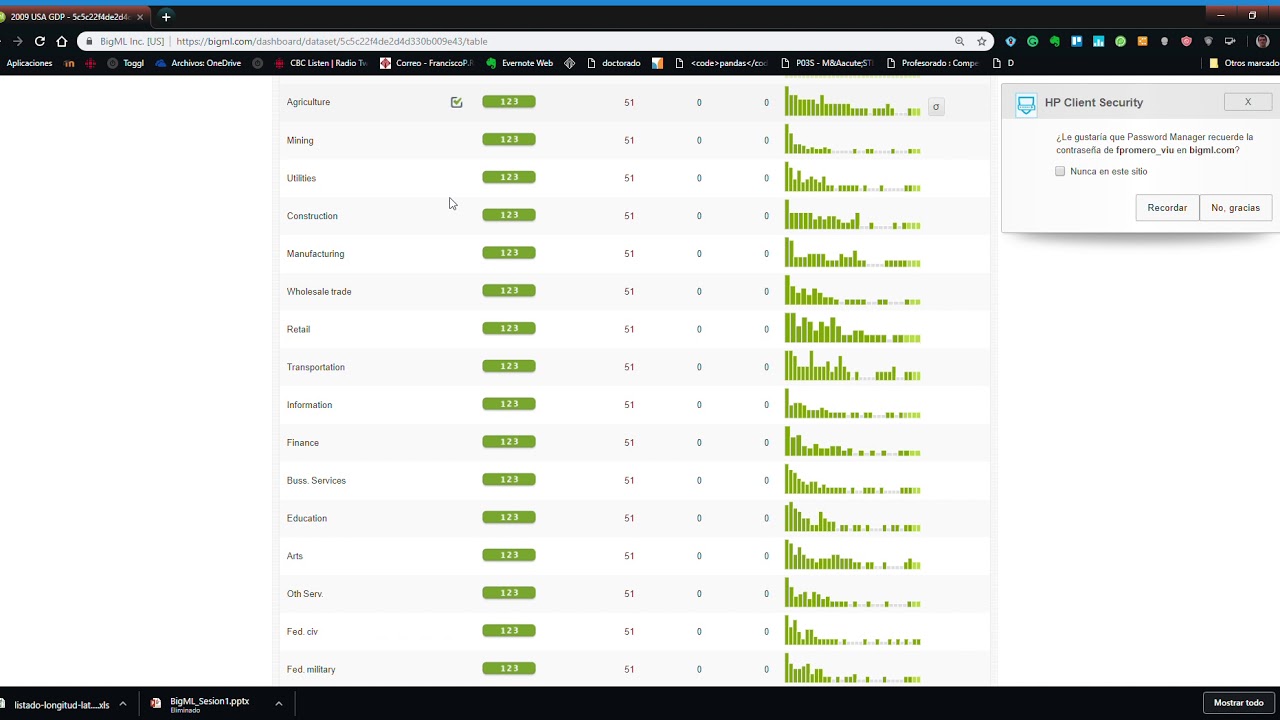Click the Information field name
Viewport: 1280px width, 720px height.
click(x=309, y=405)
